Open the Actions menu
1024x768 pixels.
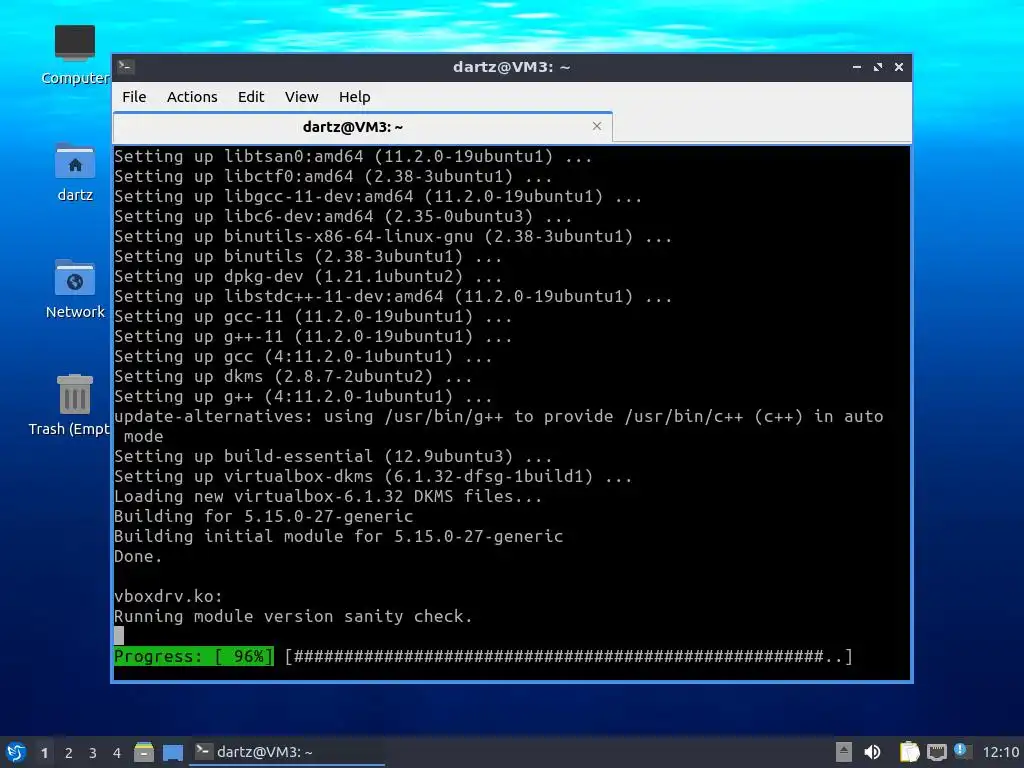tap(192, 97)
